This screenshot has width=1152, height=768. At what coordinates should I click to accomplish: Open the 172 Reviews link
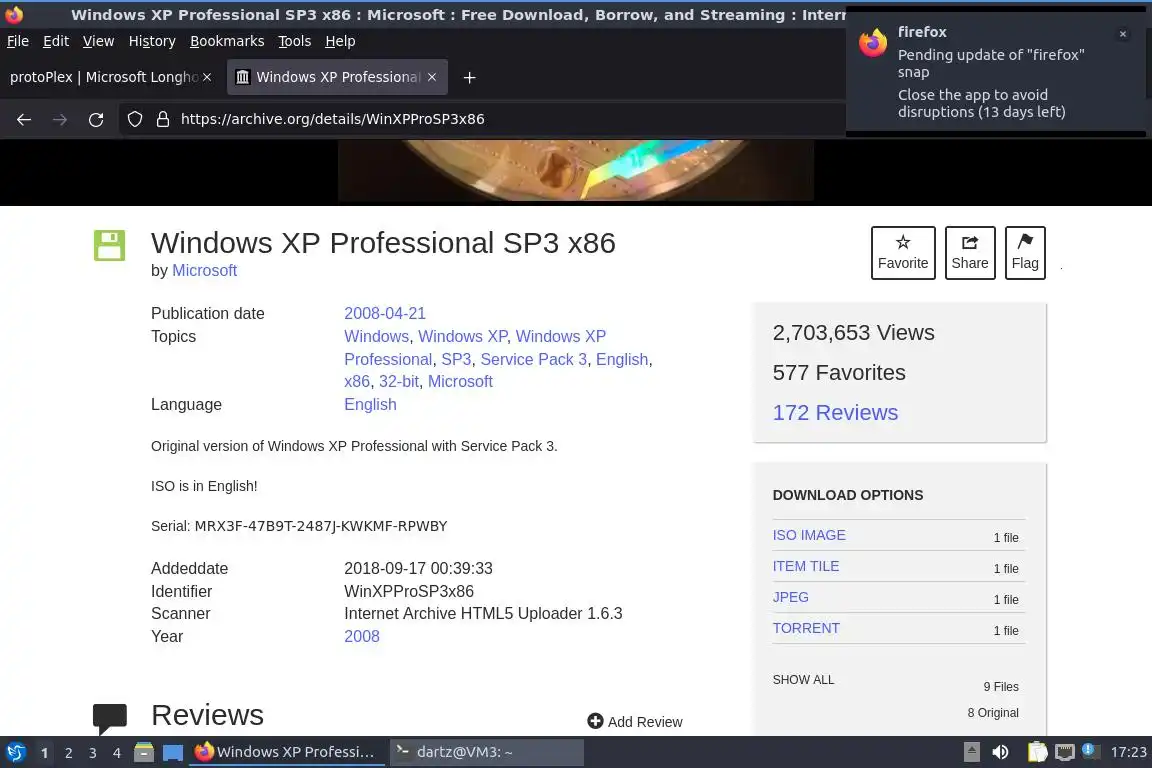coord(835,412)
